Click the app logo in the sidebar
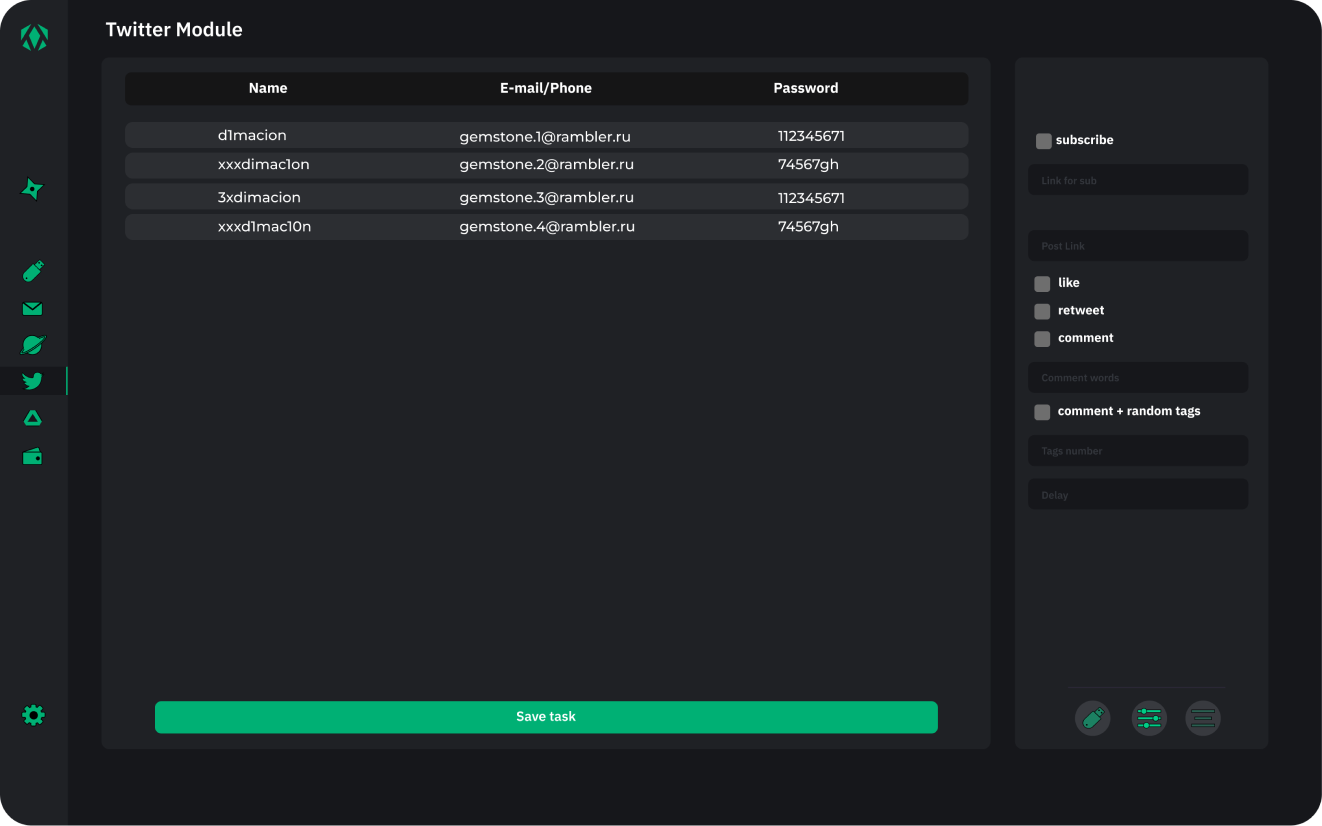The width and height of the screenshot is (1322, 826). tap(34, 38)
